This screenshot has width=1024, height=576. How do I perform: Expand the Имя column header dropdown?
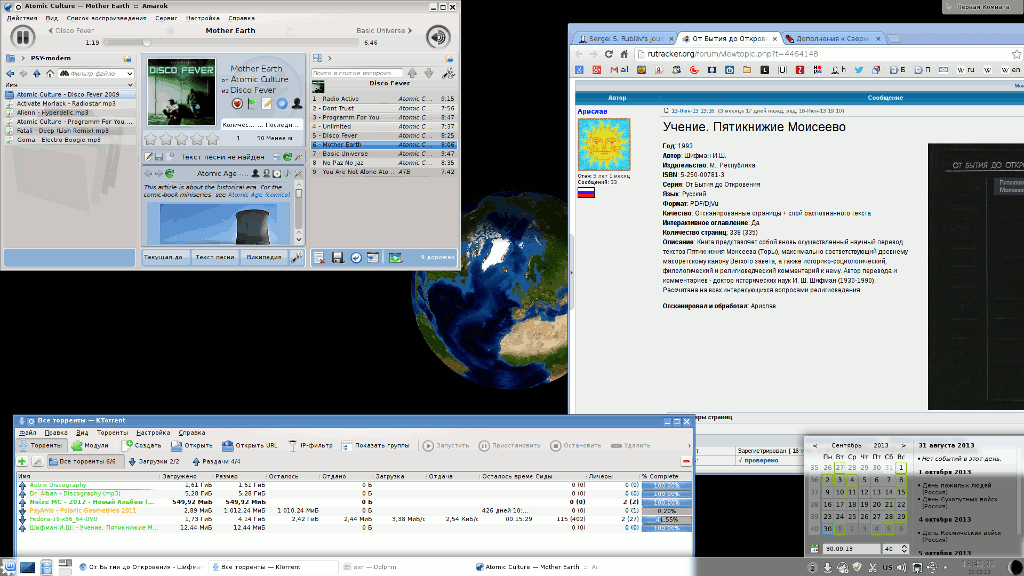point(130,85)
